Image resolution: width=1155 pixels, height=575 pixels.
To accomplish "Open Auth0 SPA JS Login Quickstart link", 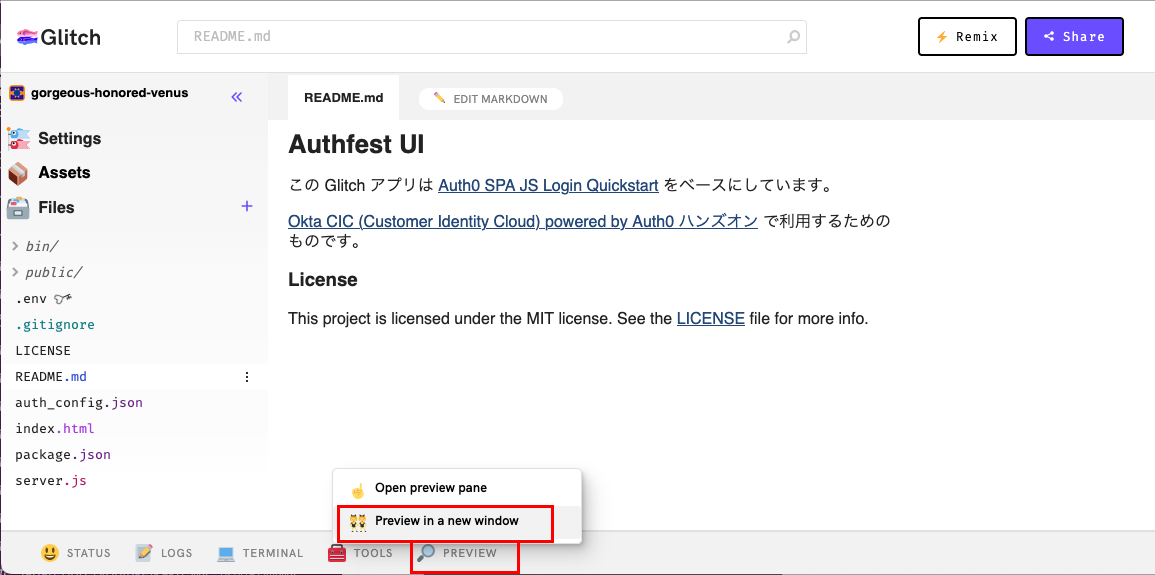I will tap(548, 186).
